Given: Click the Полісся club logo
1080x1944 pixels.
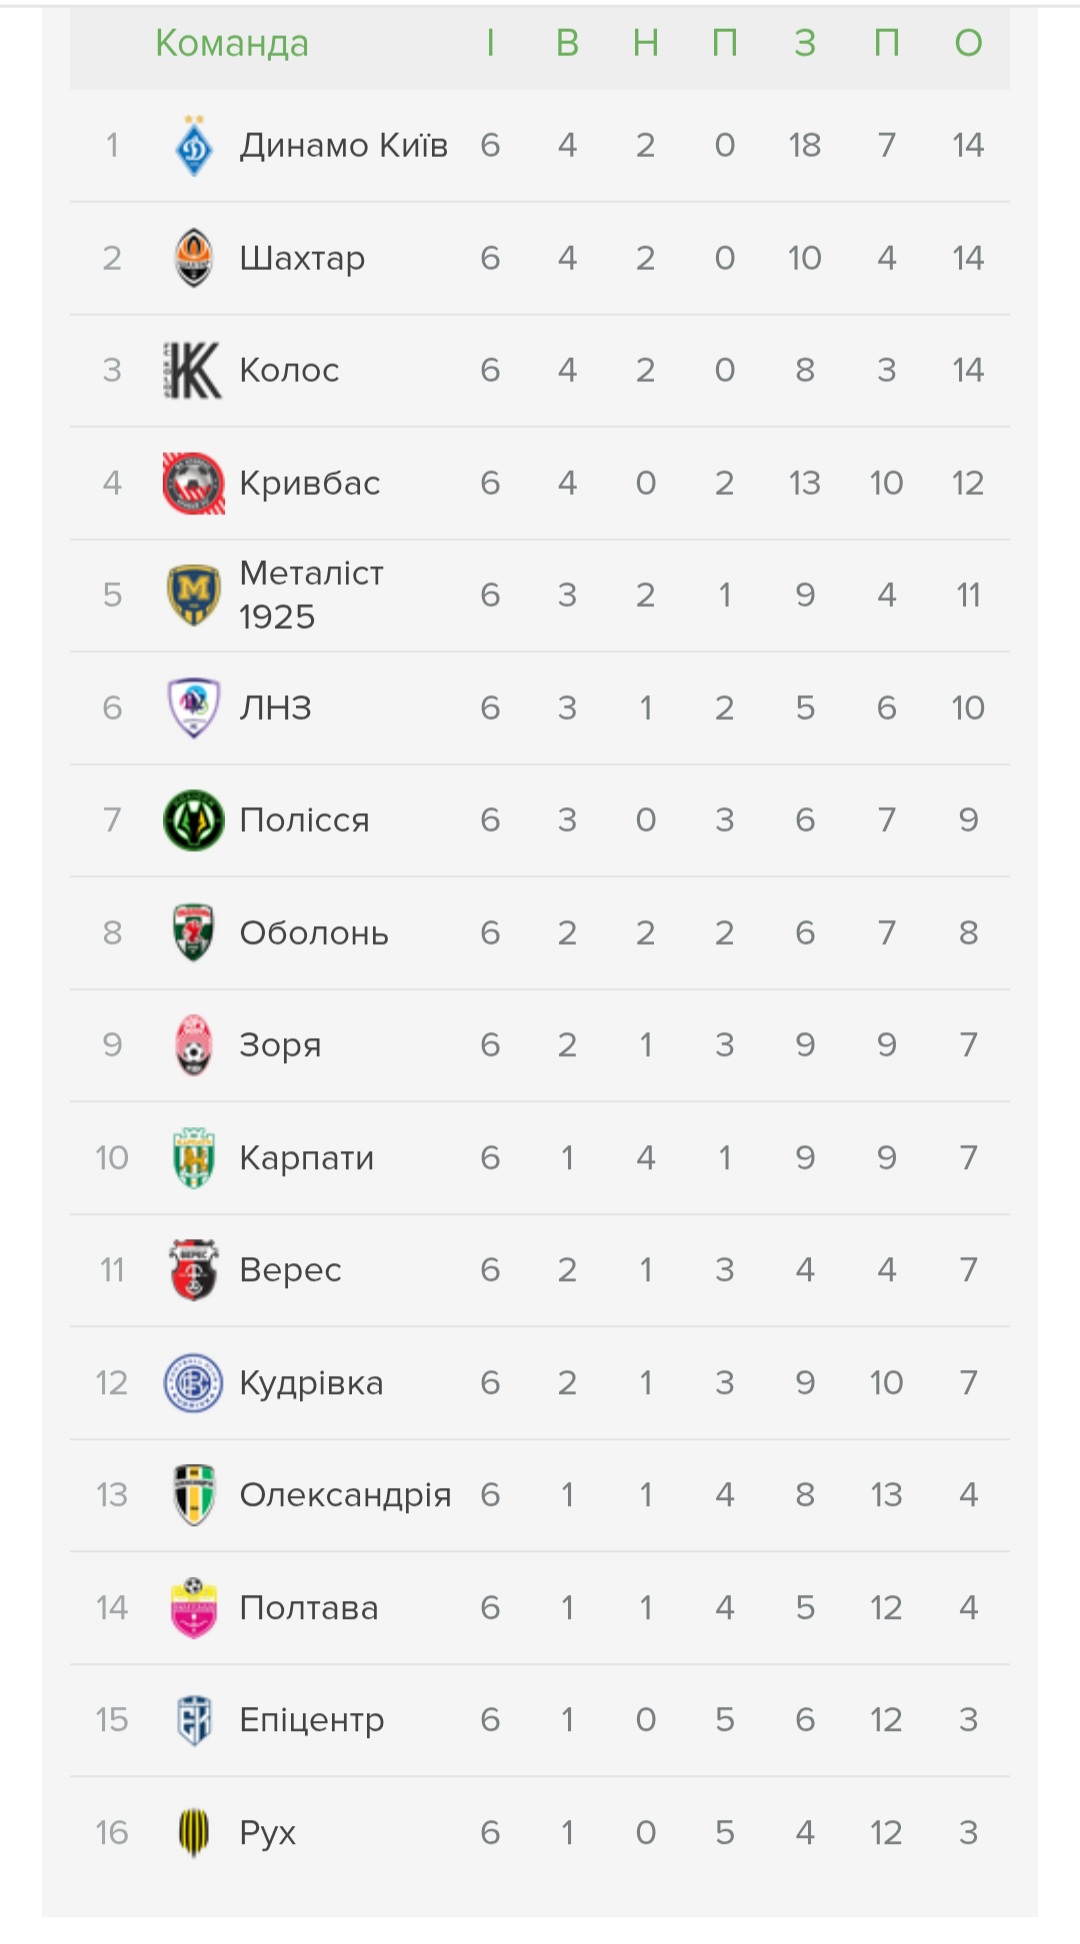Looking at the screenshot, I should pyautogui.click(x=193, y=820).
